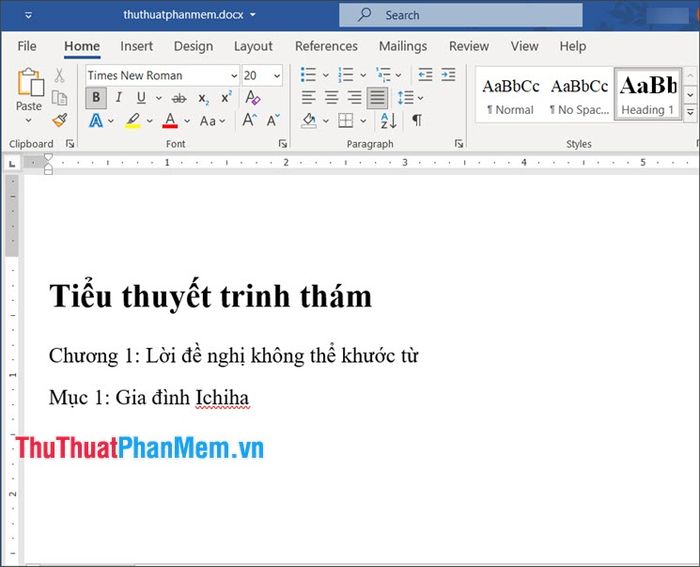Start a multilevel list
Screen dimensions: 700x567
click(x=383, y=75)
